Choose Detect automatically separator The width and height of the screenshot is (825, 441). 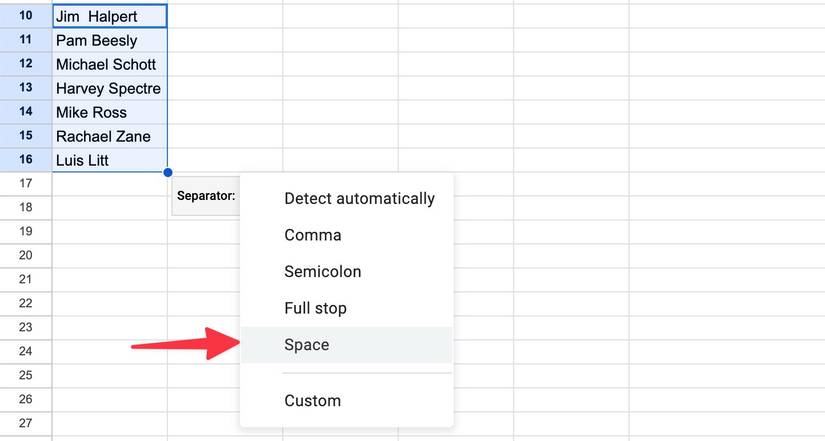(359, 199)
